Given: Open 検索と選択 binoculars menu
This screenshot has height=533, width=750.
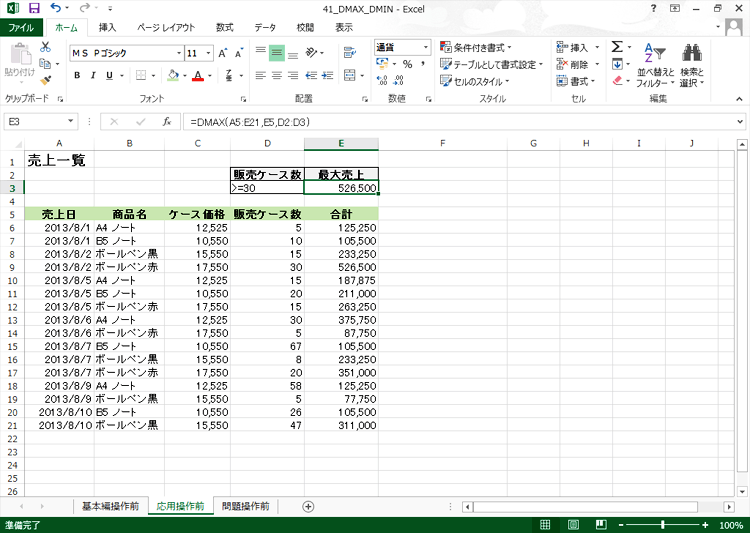Looking at the screenshot, I should [692, 65].
